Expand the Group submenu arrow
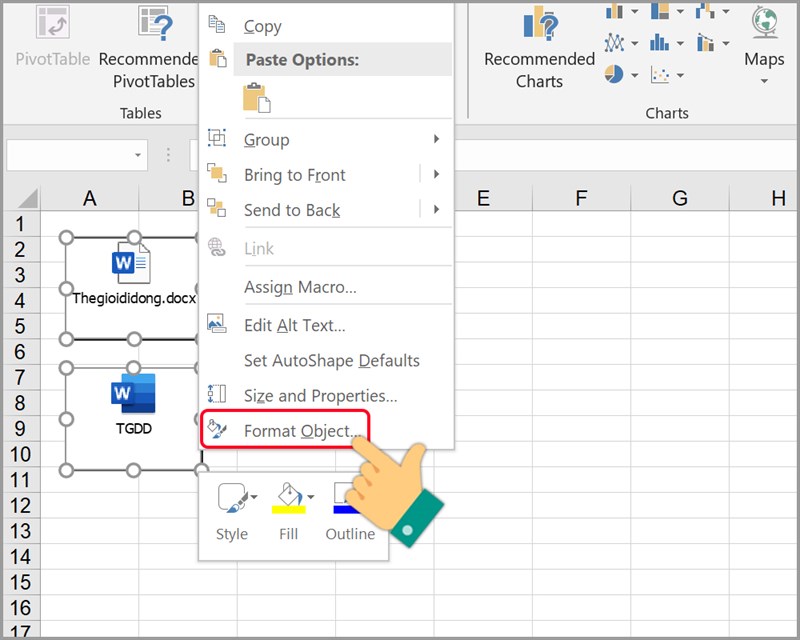 tap(436, 139)
